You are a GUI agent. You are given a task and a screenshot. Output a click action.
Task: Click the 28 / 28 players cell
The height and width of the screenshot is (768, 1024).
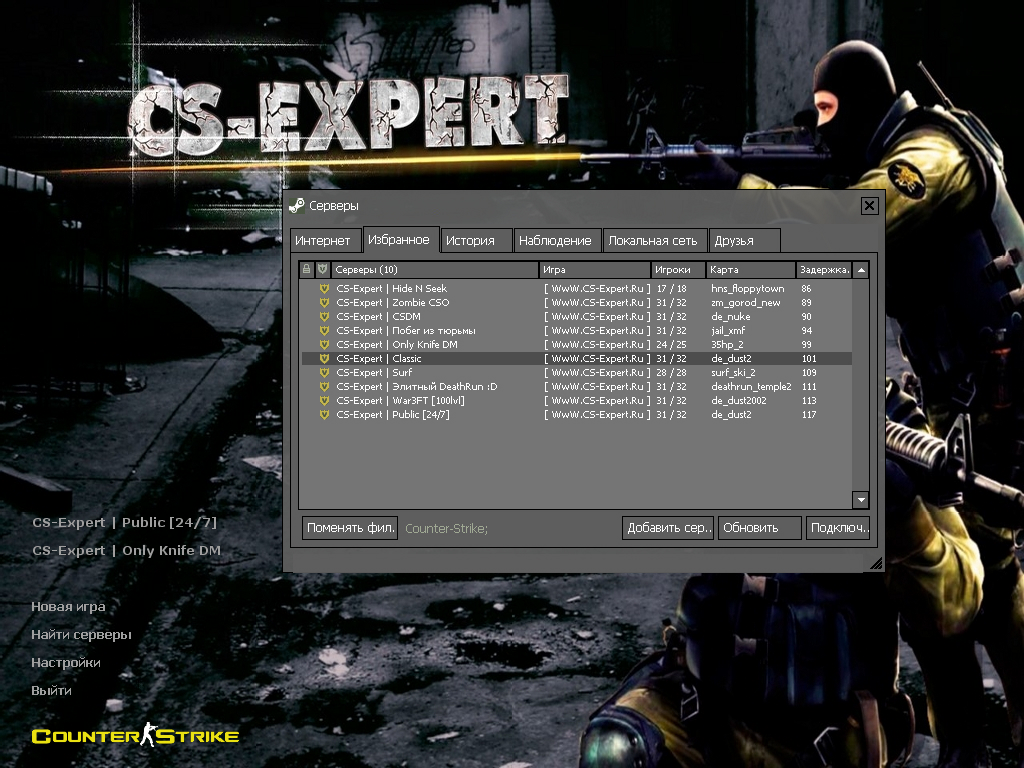click(x=671, y=373)
